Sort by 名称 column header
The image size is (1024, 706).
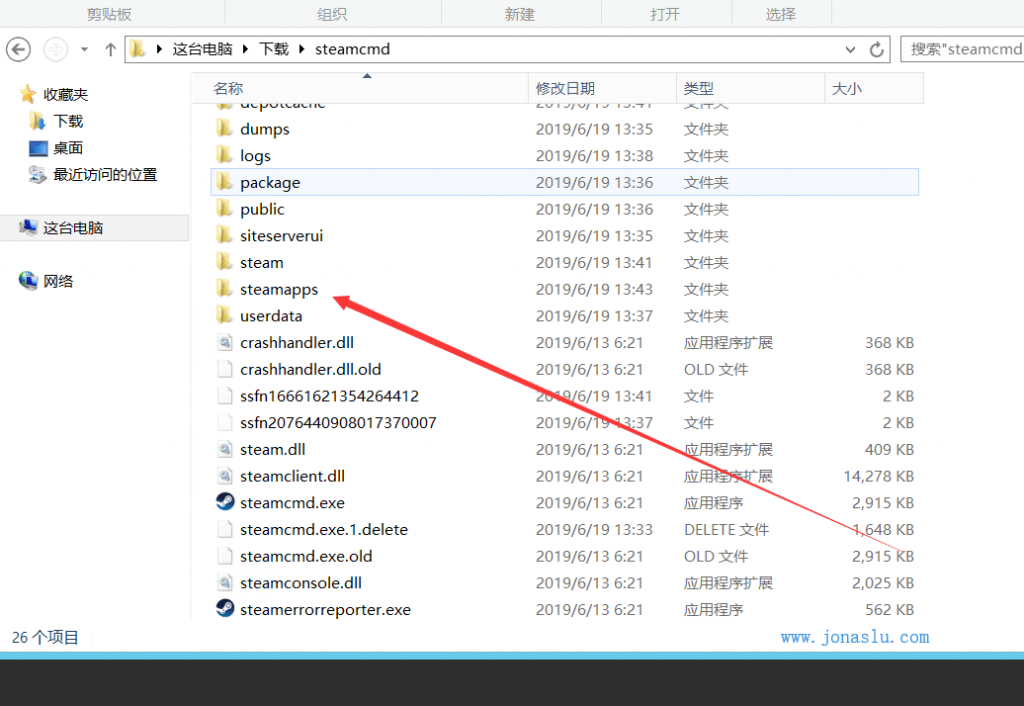(228, 88)
